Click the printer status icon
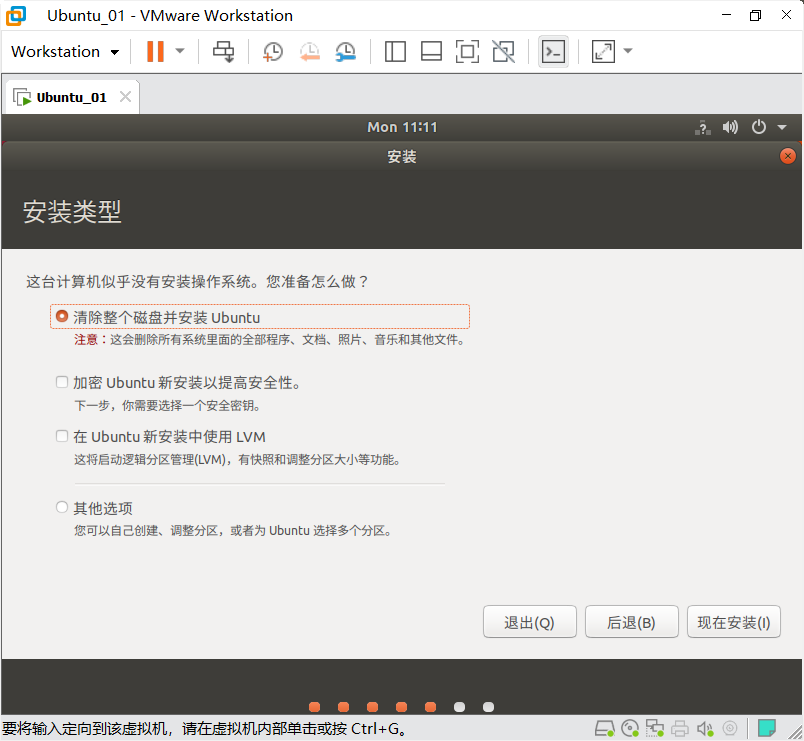The image size is (804, 741). (x=680, y=728)
